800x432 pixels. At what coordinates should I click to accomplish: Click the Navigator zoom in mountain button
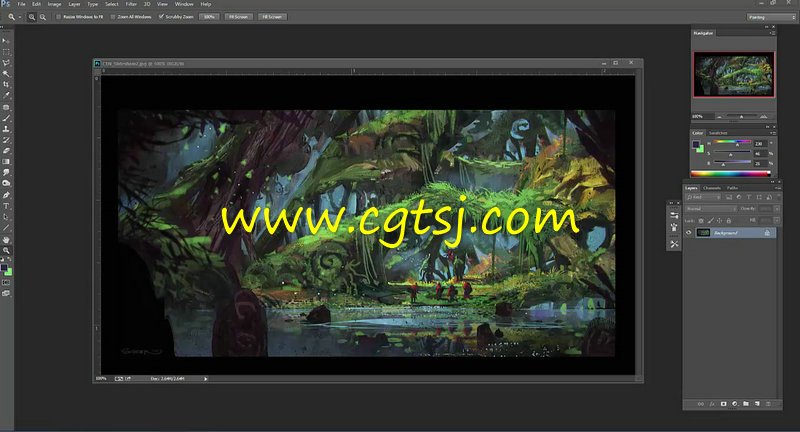[764, 117]
